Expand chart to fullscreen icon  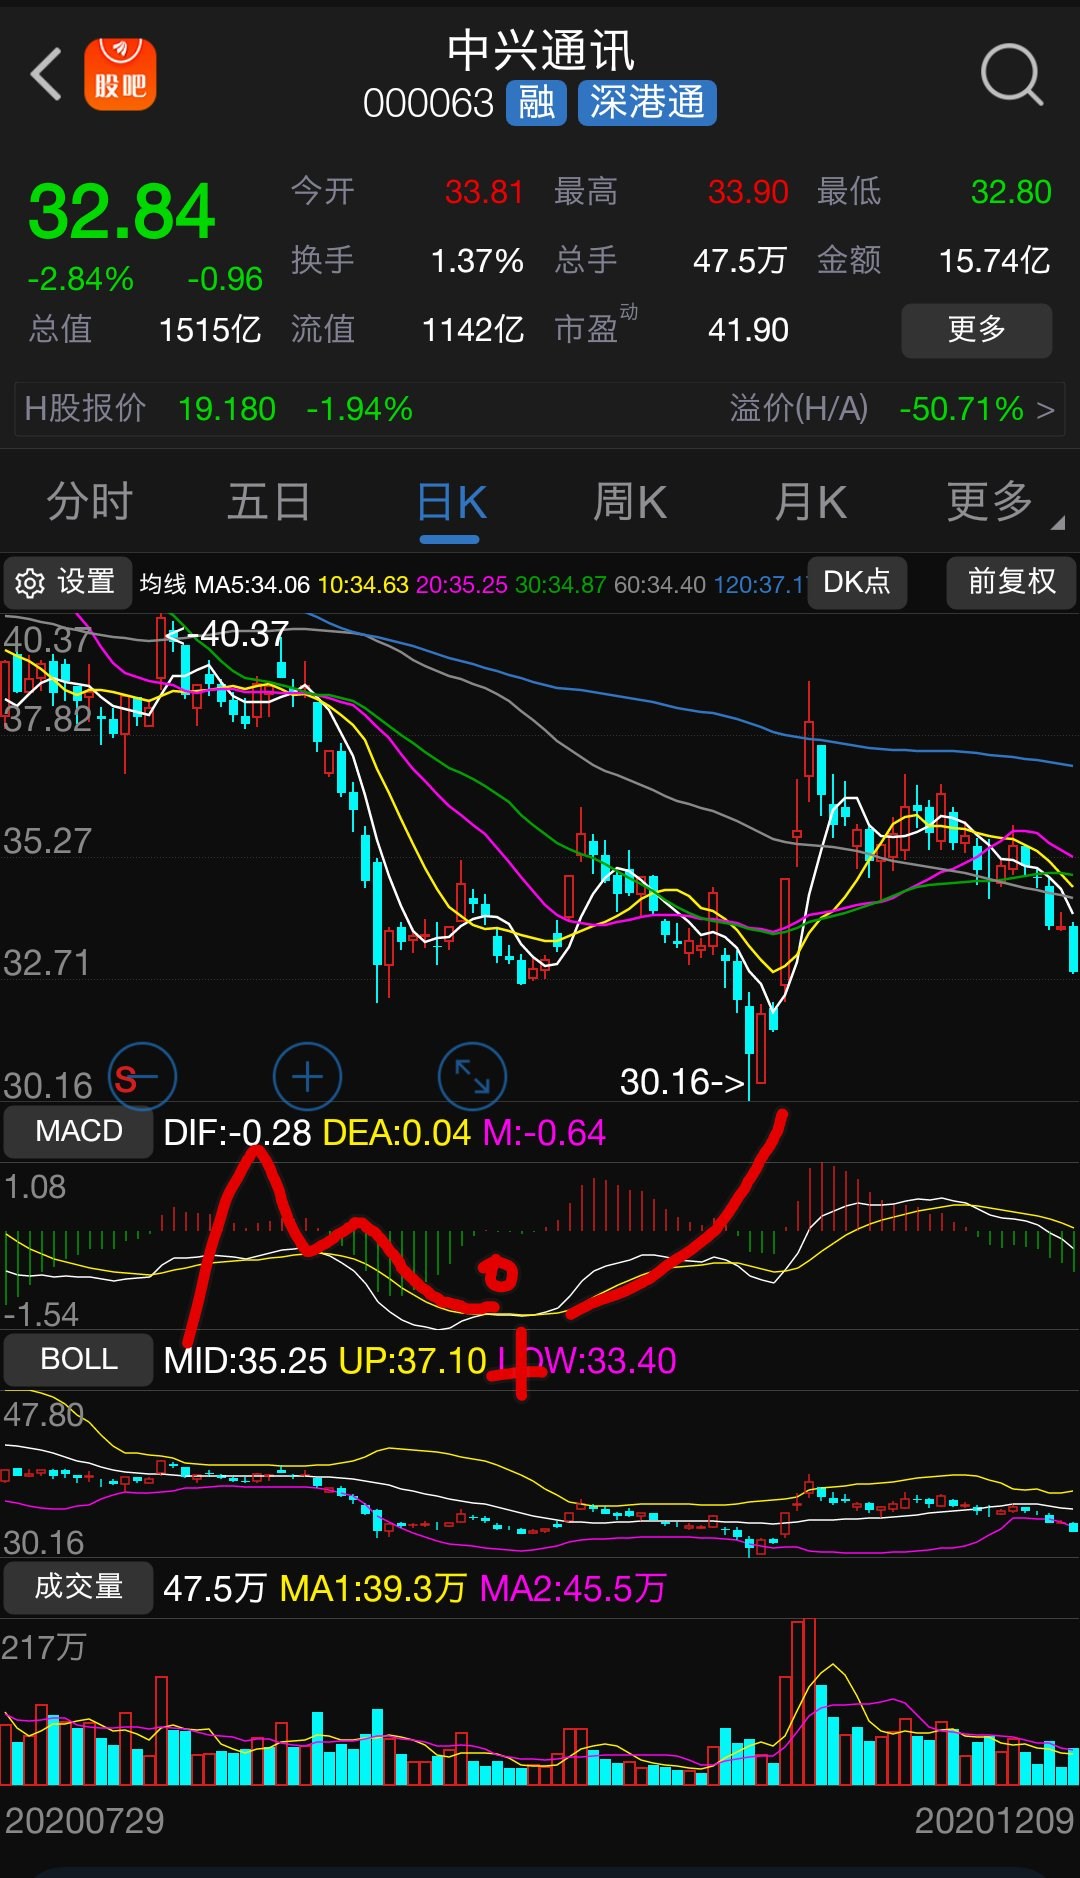472,1077
